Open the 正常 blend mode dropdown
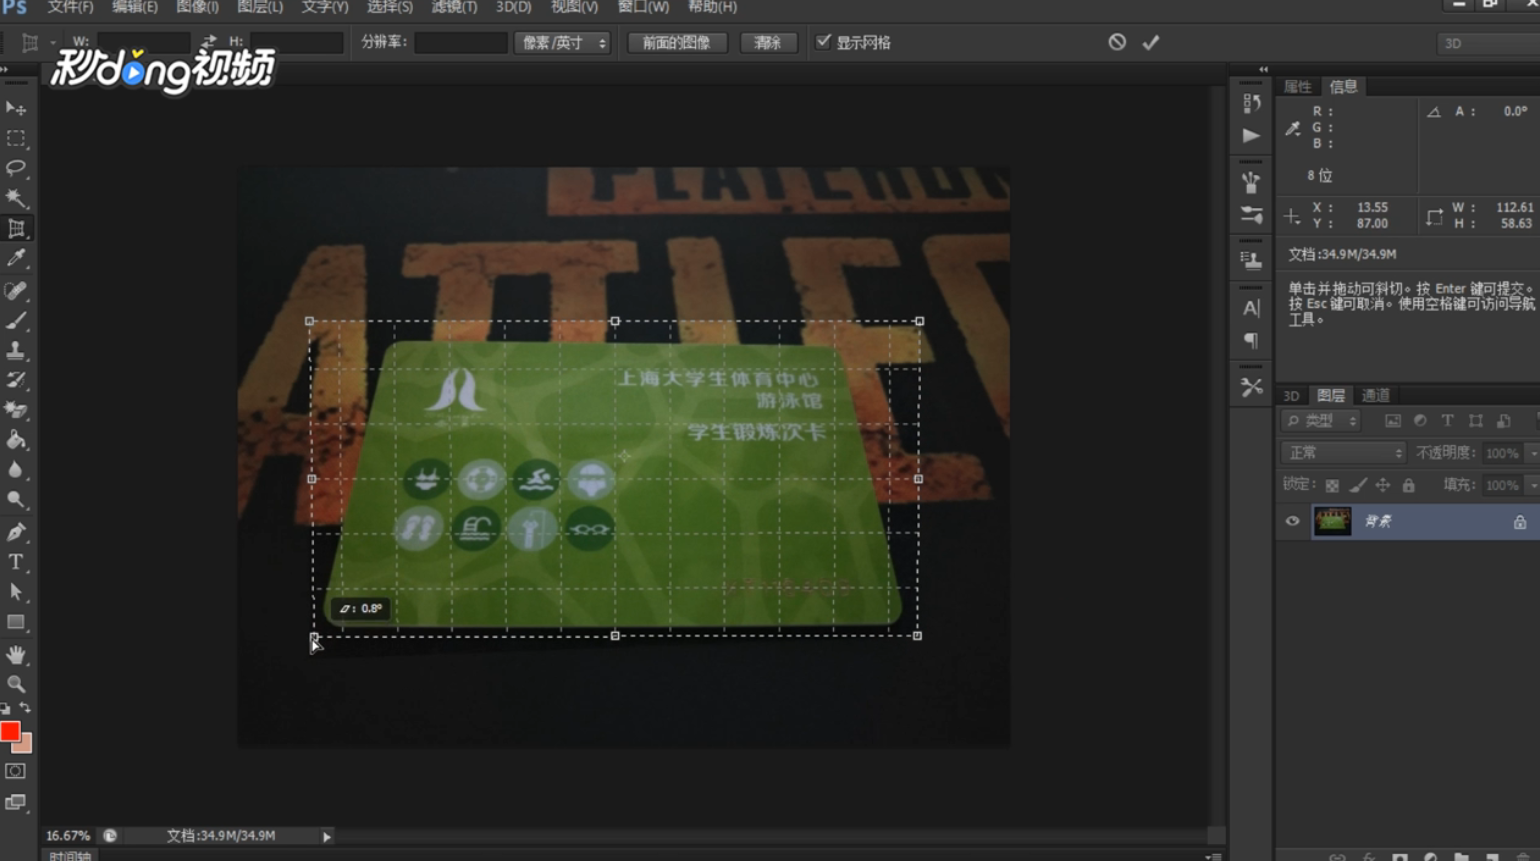 pyautogui.click(x=1343, y=453)
